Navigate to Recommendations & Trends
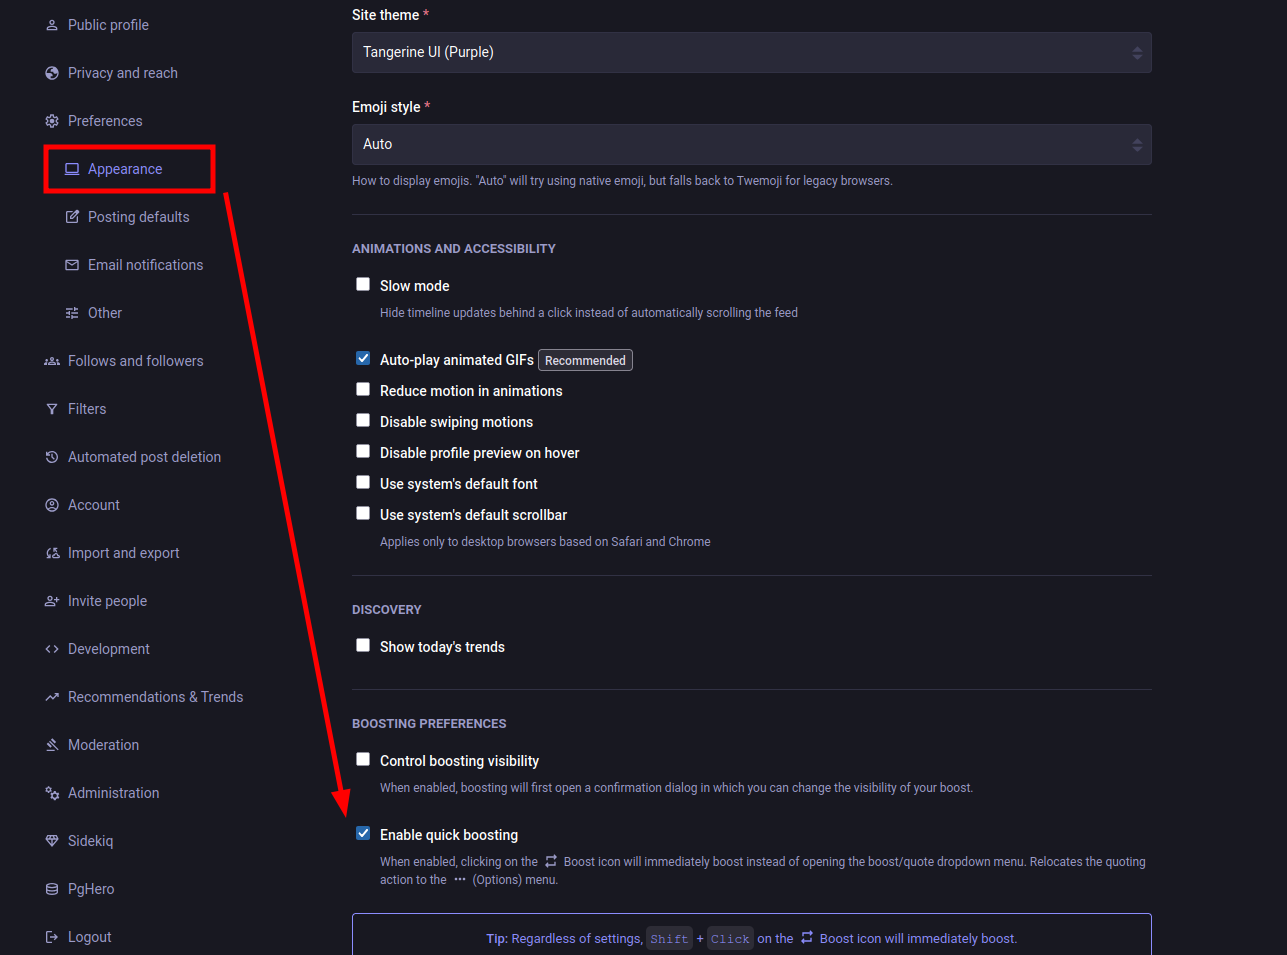 pyautogui.click(x=155, y=697)
